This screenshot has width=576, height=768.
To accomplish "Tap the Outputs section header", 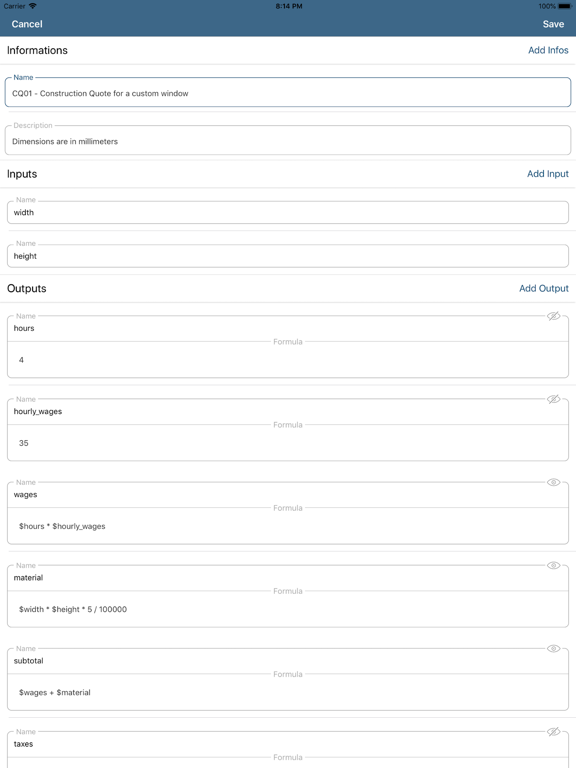I will point(26,288).
